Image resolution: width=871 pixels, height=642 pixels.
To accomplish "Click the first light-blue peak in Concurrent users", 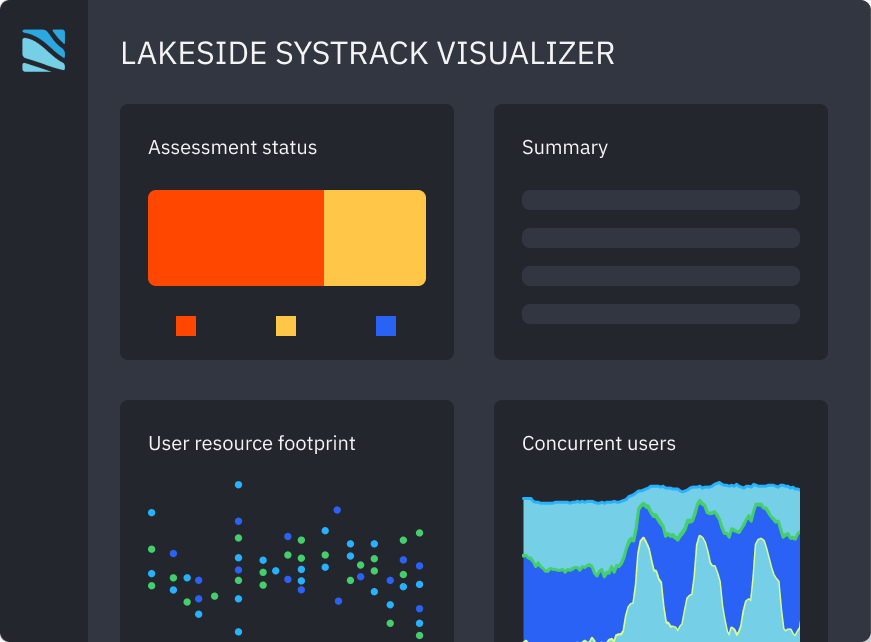I will 644,589.
